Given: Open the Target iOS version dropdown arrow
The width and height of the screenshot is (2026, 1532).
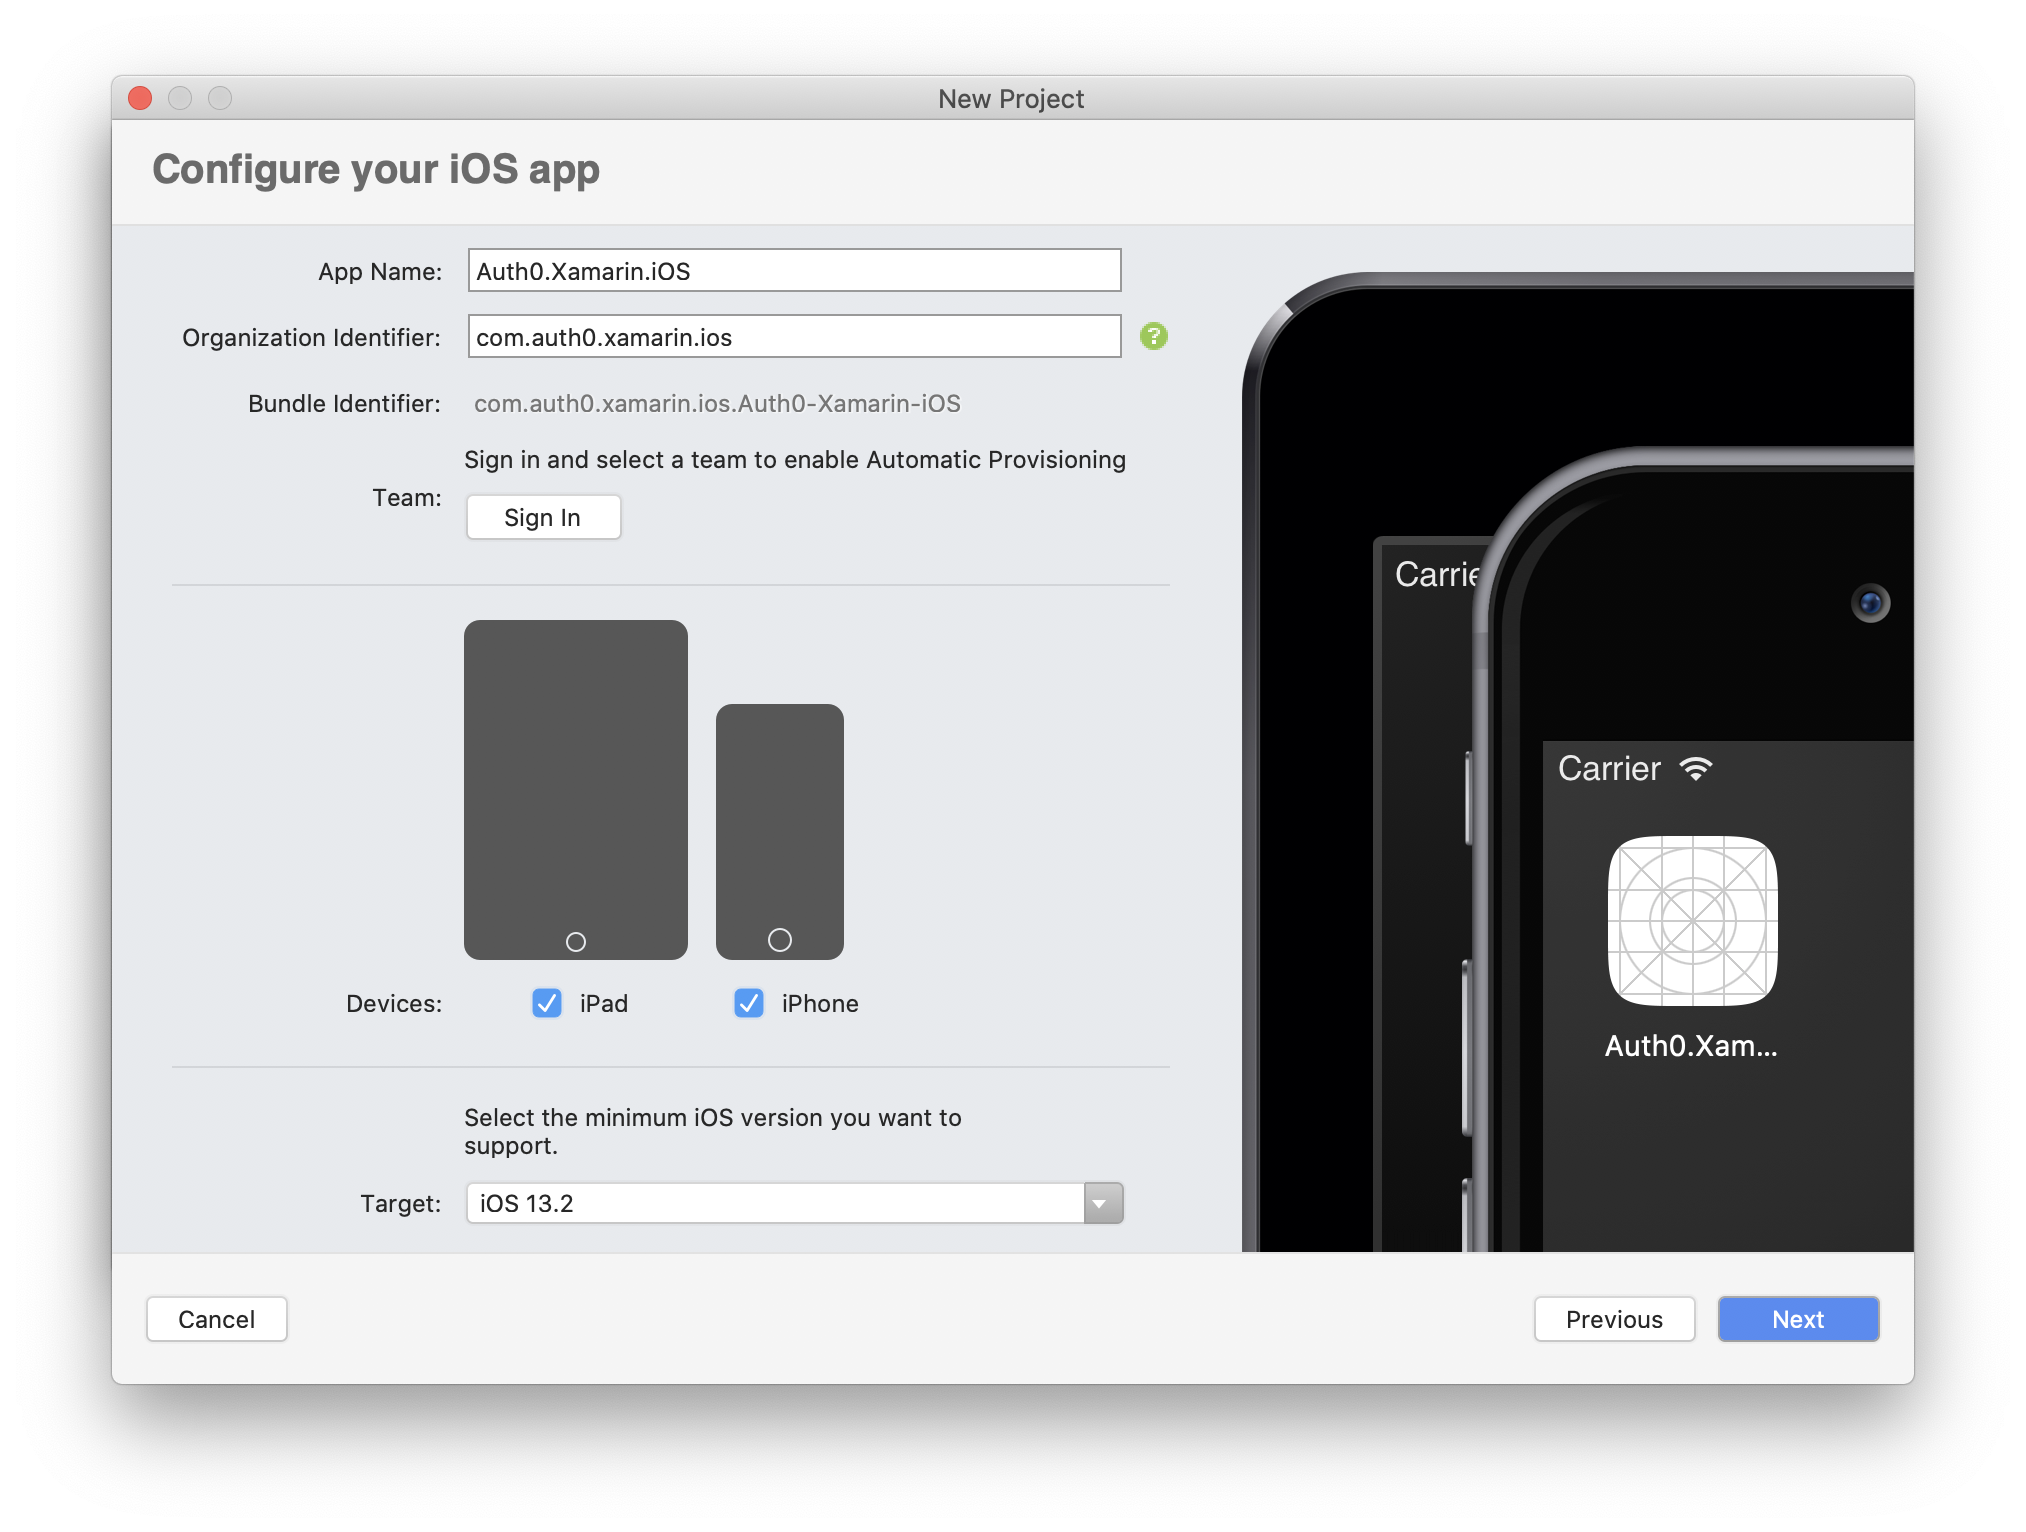Looking at the screenshot, I should [1102, 1203].
